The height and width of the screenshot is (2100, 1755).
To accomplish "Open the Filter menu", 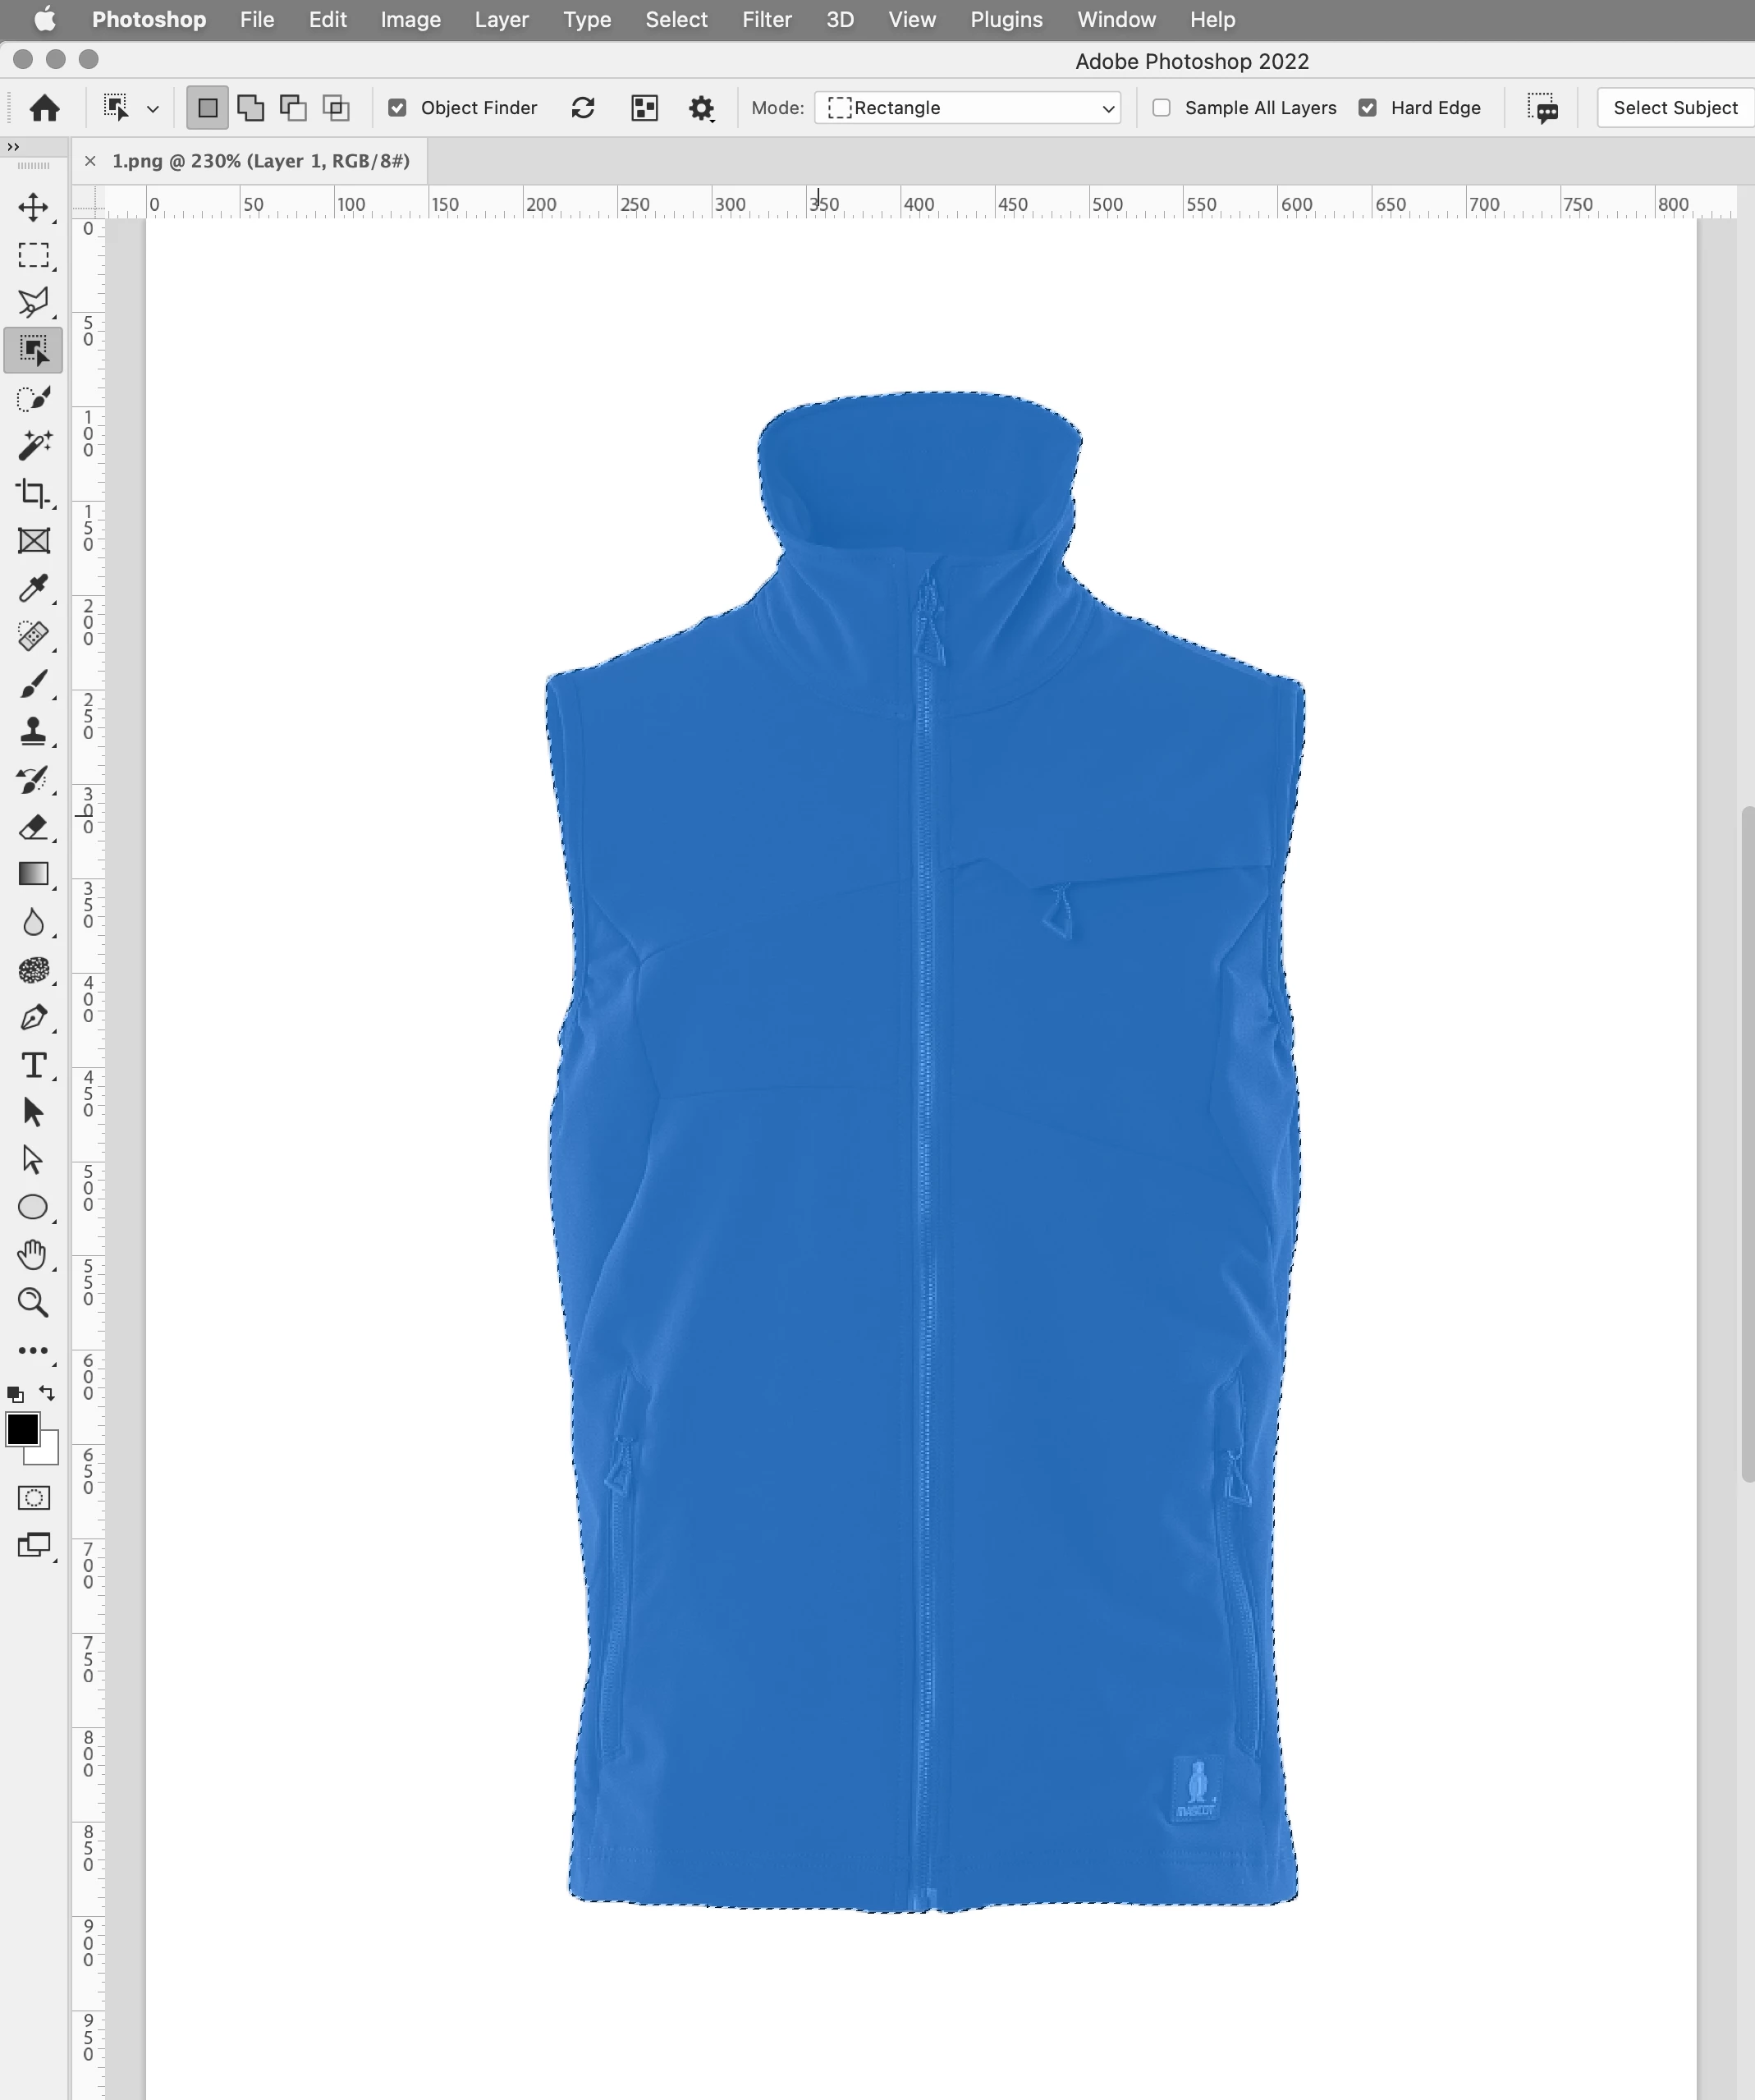I will (x=766, y=20).
